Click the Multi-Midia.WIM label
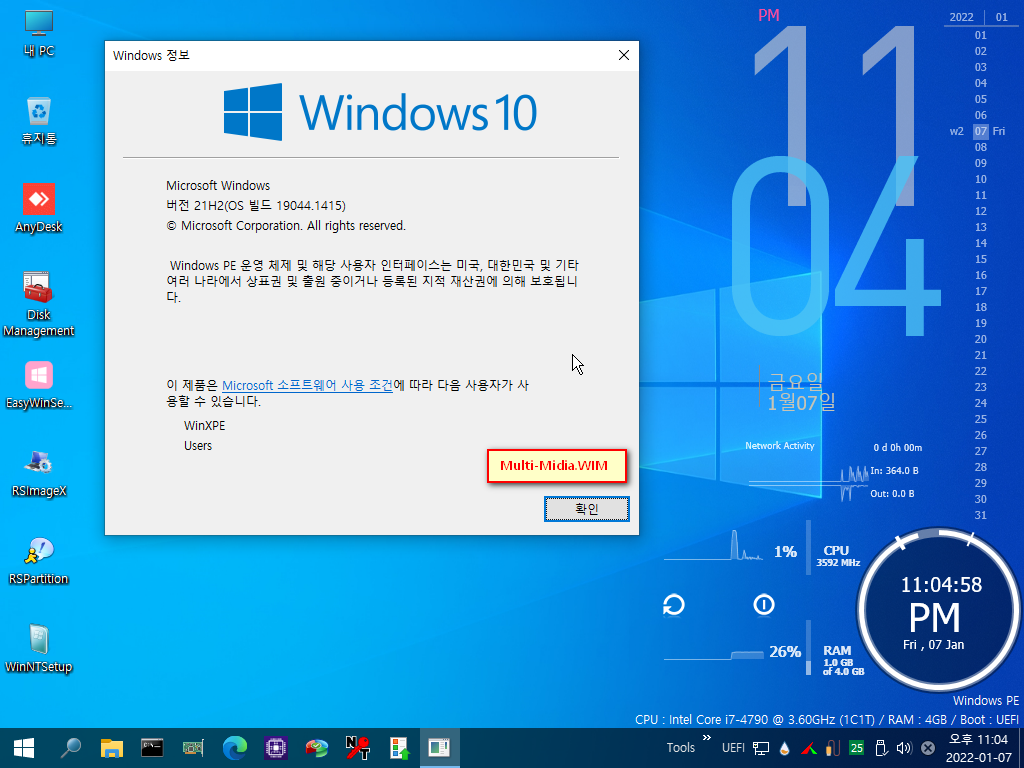 (556, 466)
